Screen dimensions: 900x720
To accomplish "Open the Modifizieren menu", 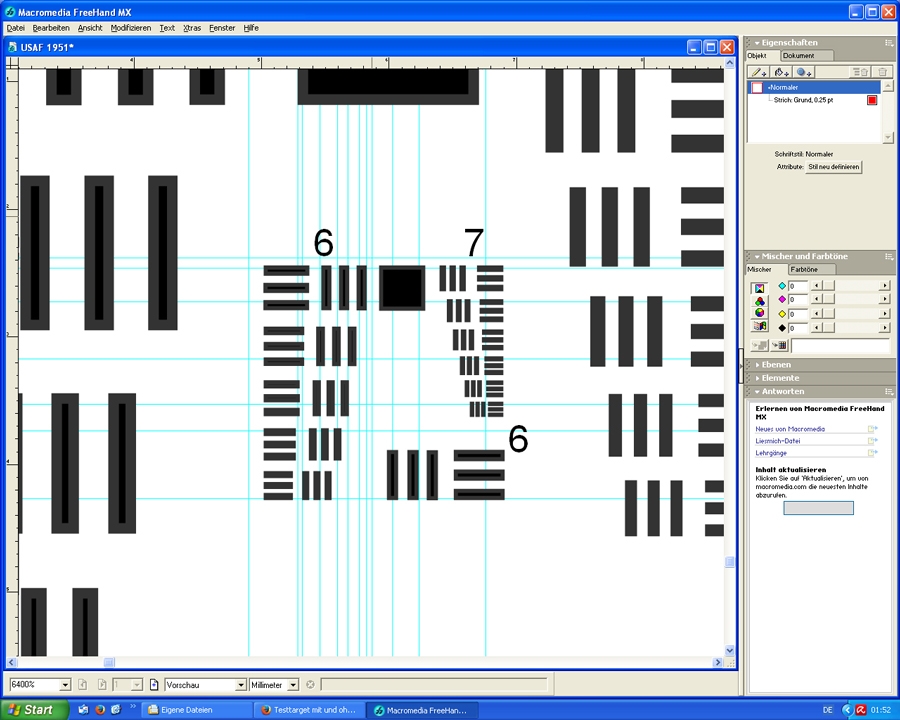I will pyautogui.click(x=131, y=28).
